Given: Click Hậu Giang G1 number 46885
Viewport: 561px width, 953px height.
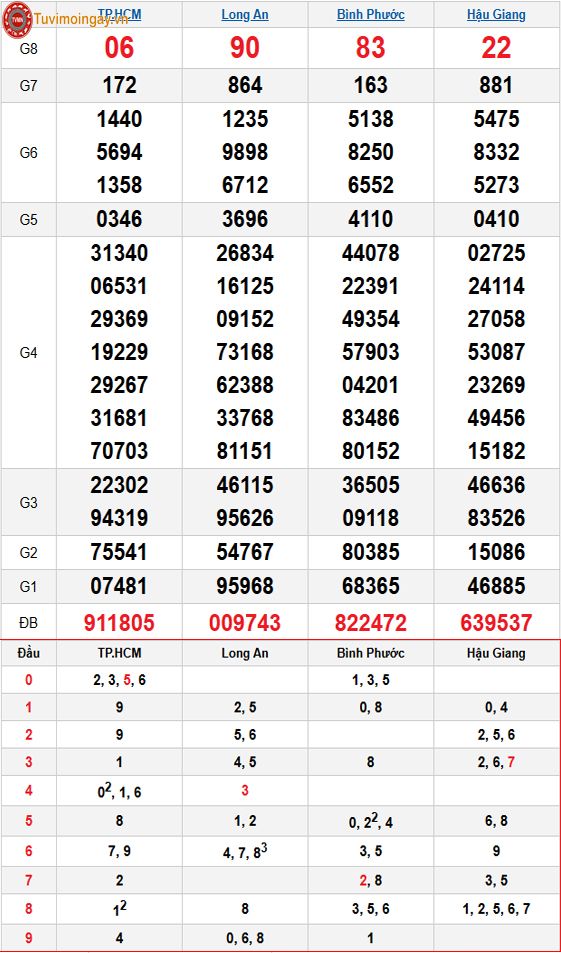Looking at the screenshot, I should pyautogui.click(x=497, y=586).
